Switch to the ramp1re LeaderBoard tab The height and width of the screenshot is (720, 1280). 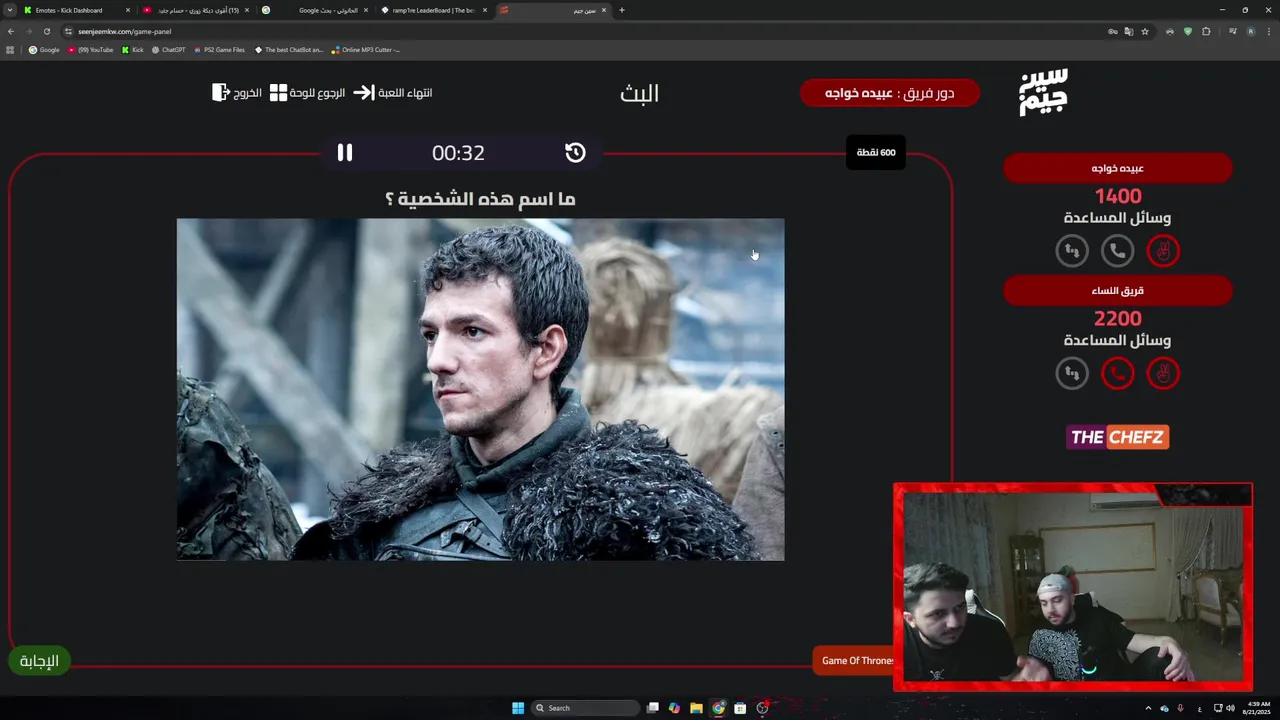433,10
